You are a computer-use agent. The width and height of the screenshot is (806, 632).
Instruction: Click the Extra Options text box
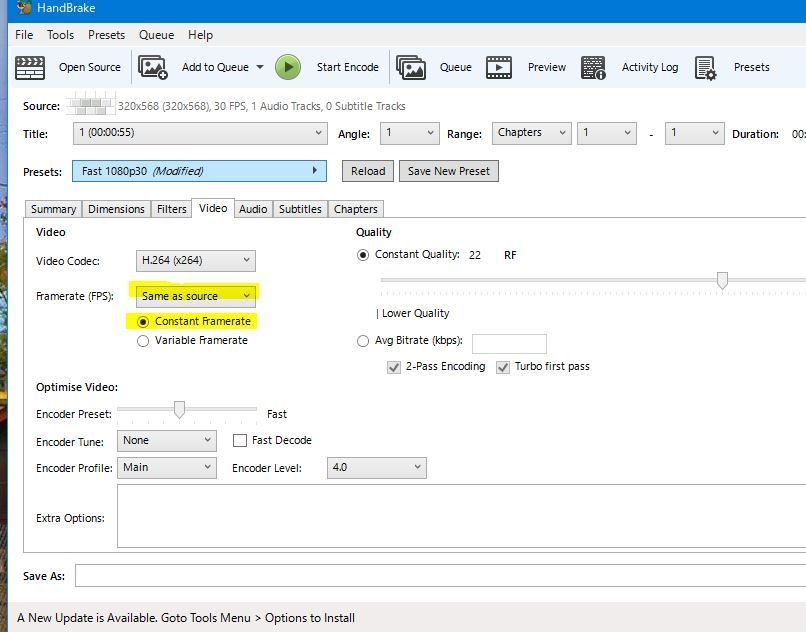461,516
